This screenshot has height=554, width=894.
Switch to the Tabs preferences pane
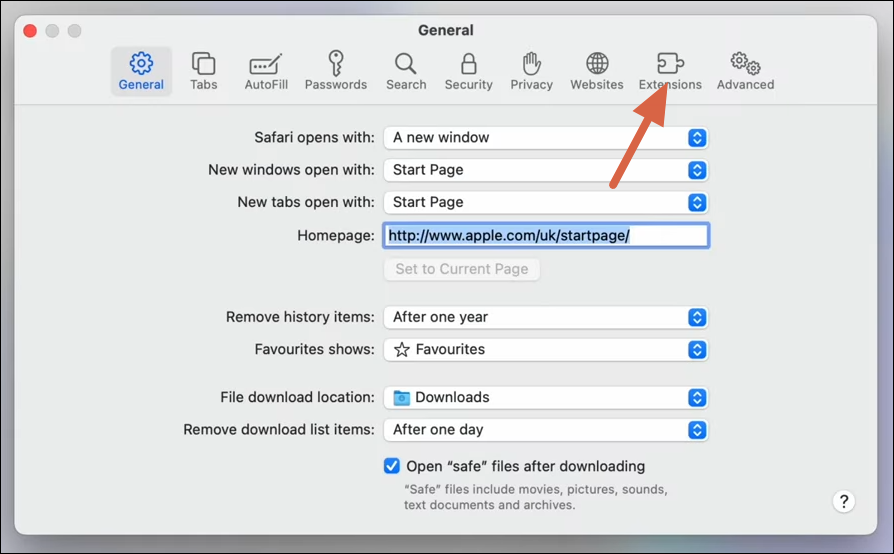(204, 71)
